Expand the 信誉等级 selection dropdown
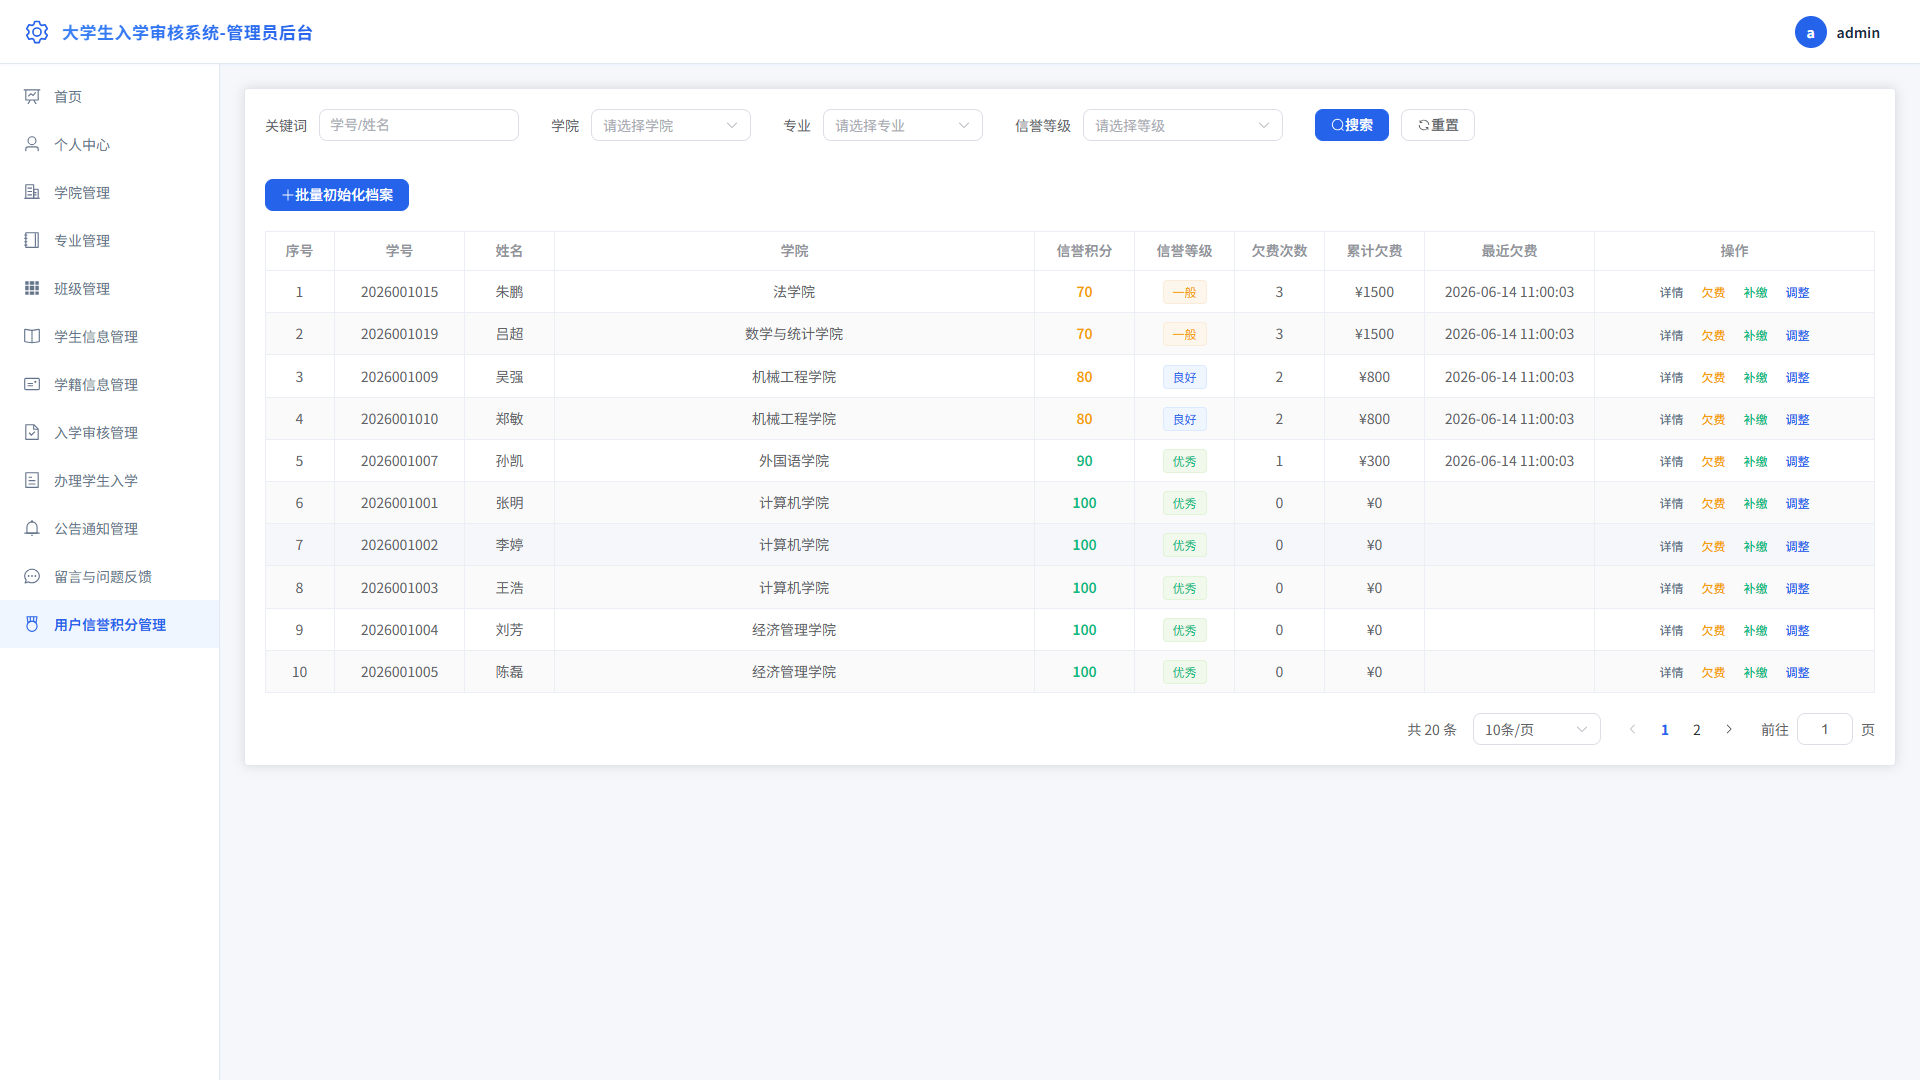Viewport: 1920px width, 1080px height. tap(1183, 125)
